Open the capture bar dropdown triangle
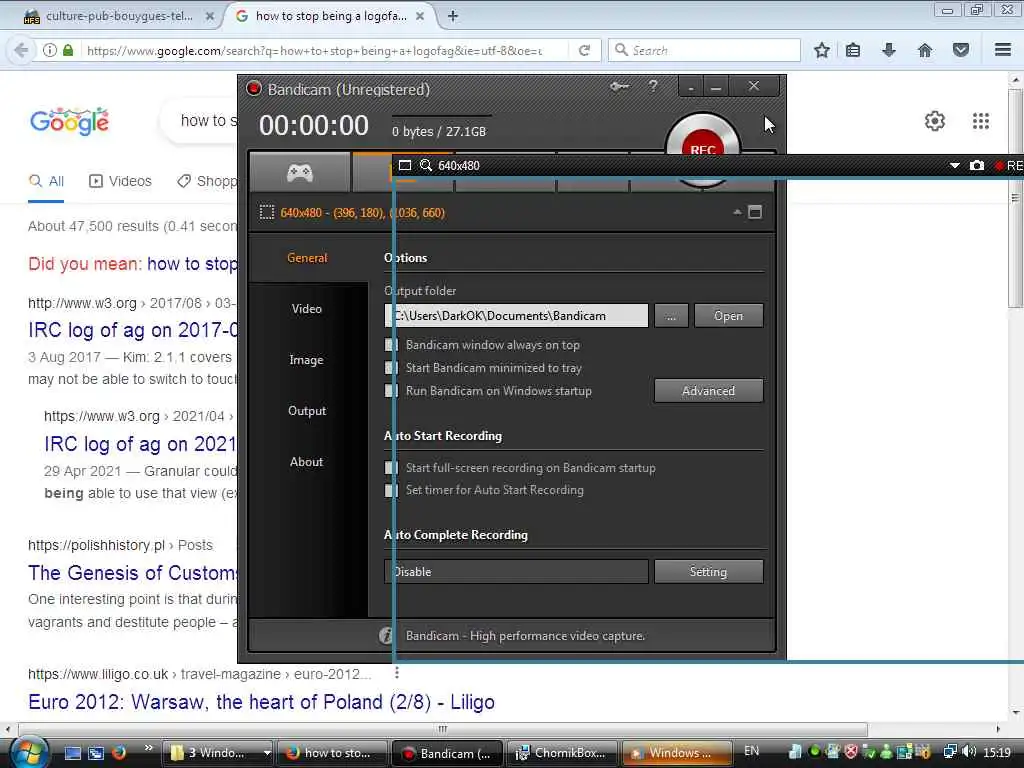The height and width of the screenshot is (768, 1024). (954, 166)
